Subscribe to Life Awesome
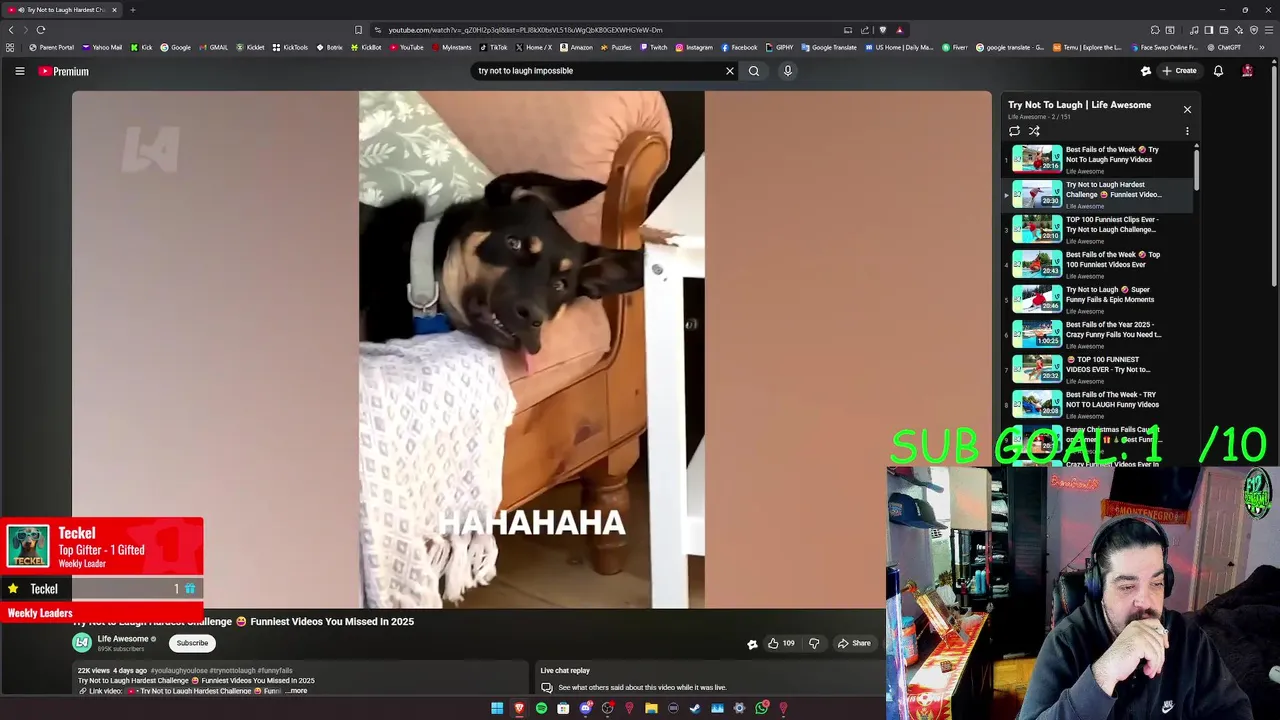The height and width of the screenshot is (720, 1280). [192, 643]
